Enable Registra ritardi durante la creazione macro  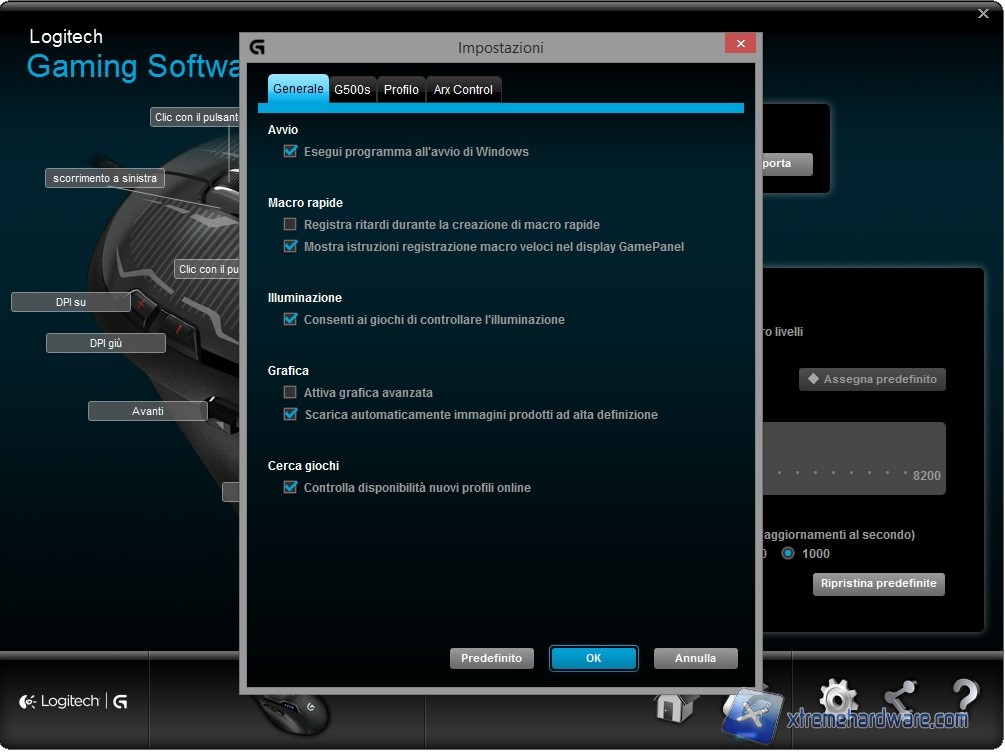(x=290, y=225)
